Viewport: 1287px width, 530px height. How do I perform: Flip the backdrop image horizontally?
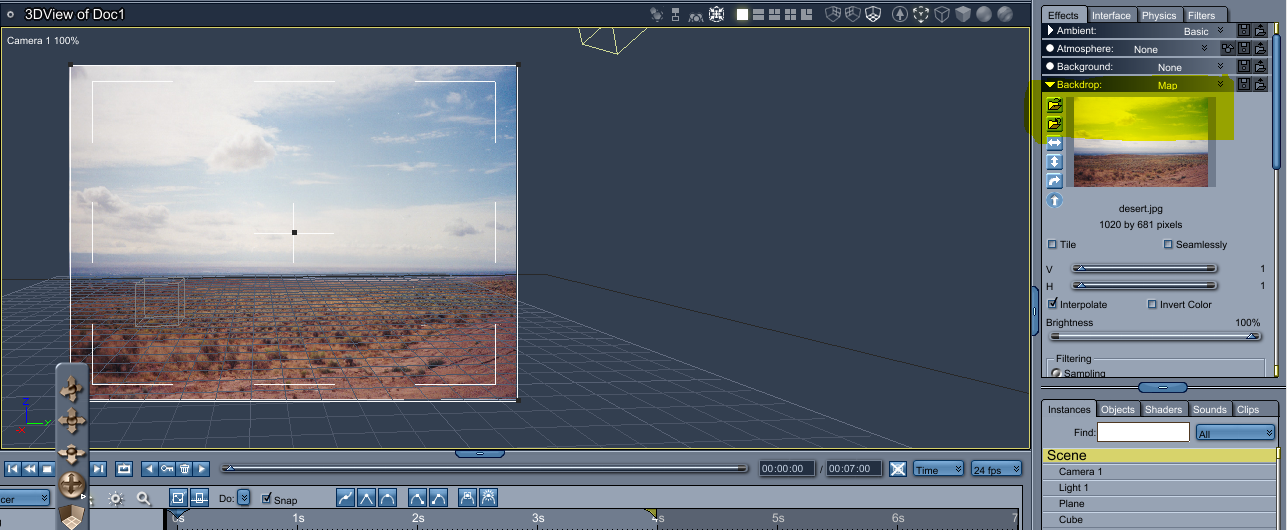coord(1054,143)
